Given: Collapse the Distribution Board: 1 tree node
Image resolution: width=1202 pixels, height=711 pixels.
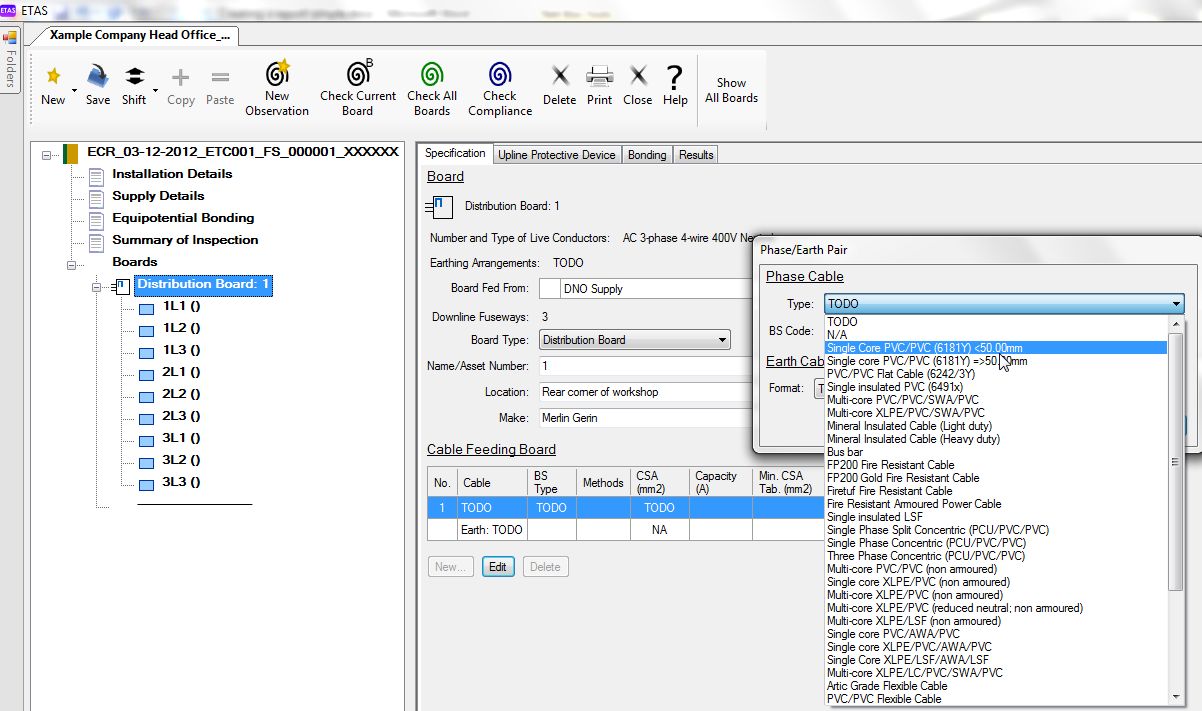Looking at the screenshot, I should (97, 286).
